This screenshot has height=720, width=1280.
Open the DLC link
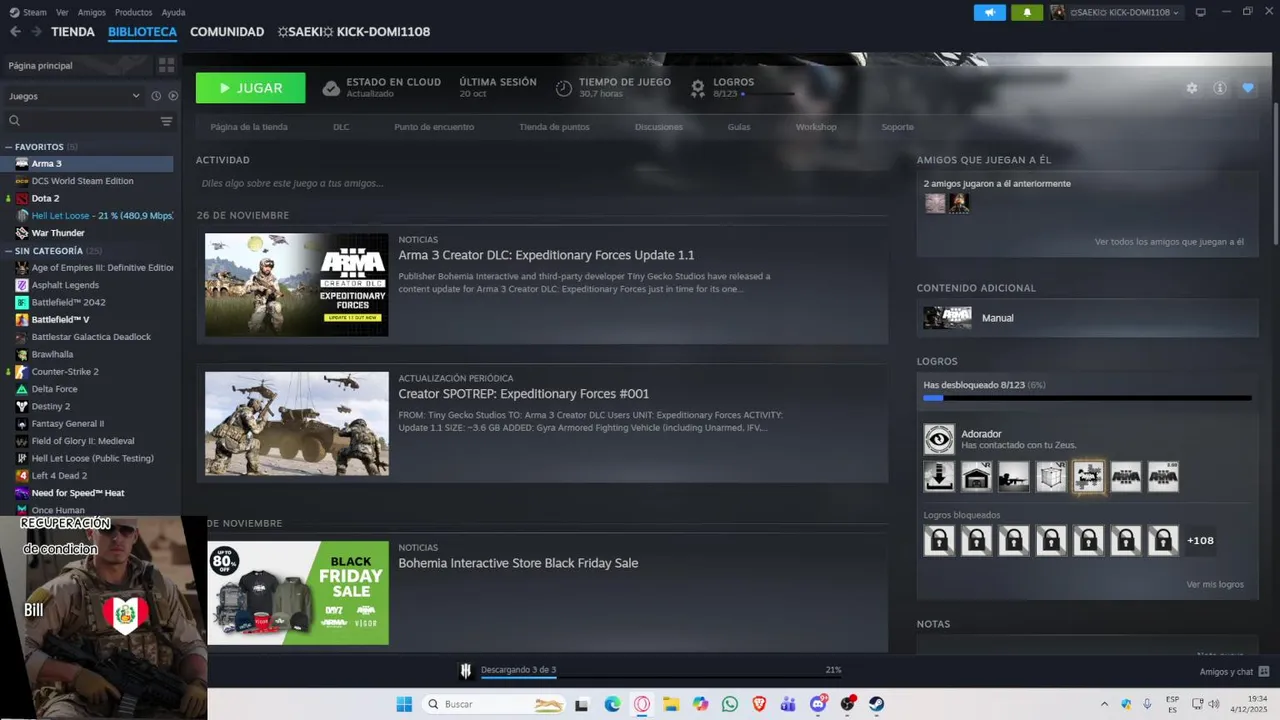pyautogui.click(x=341, y=127)
